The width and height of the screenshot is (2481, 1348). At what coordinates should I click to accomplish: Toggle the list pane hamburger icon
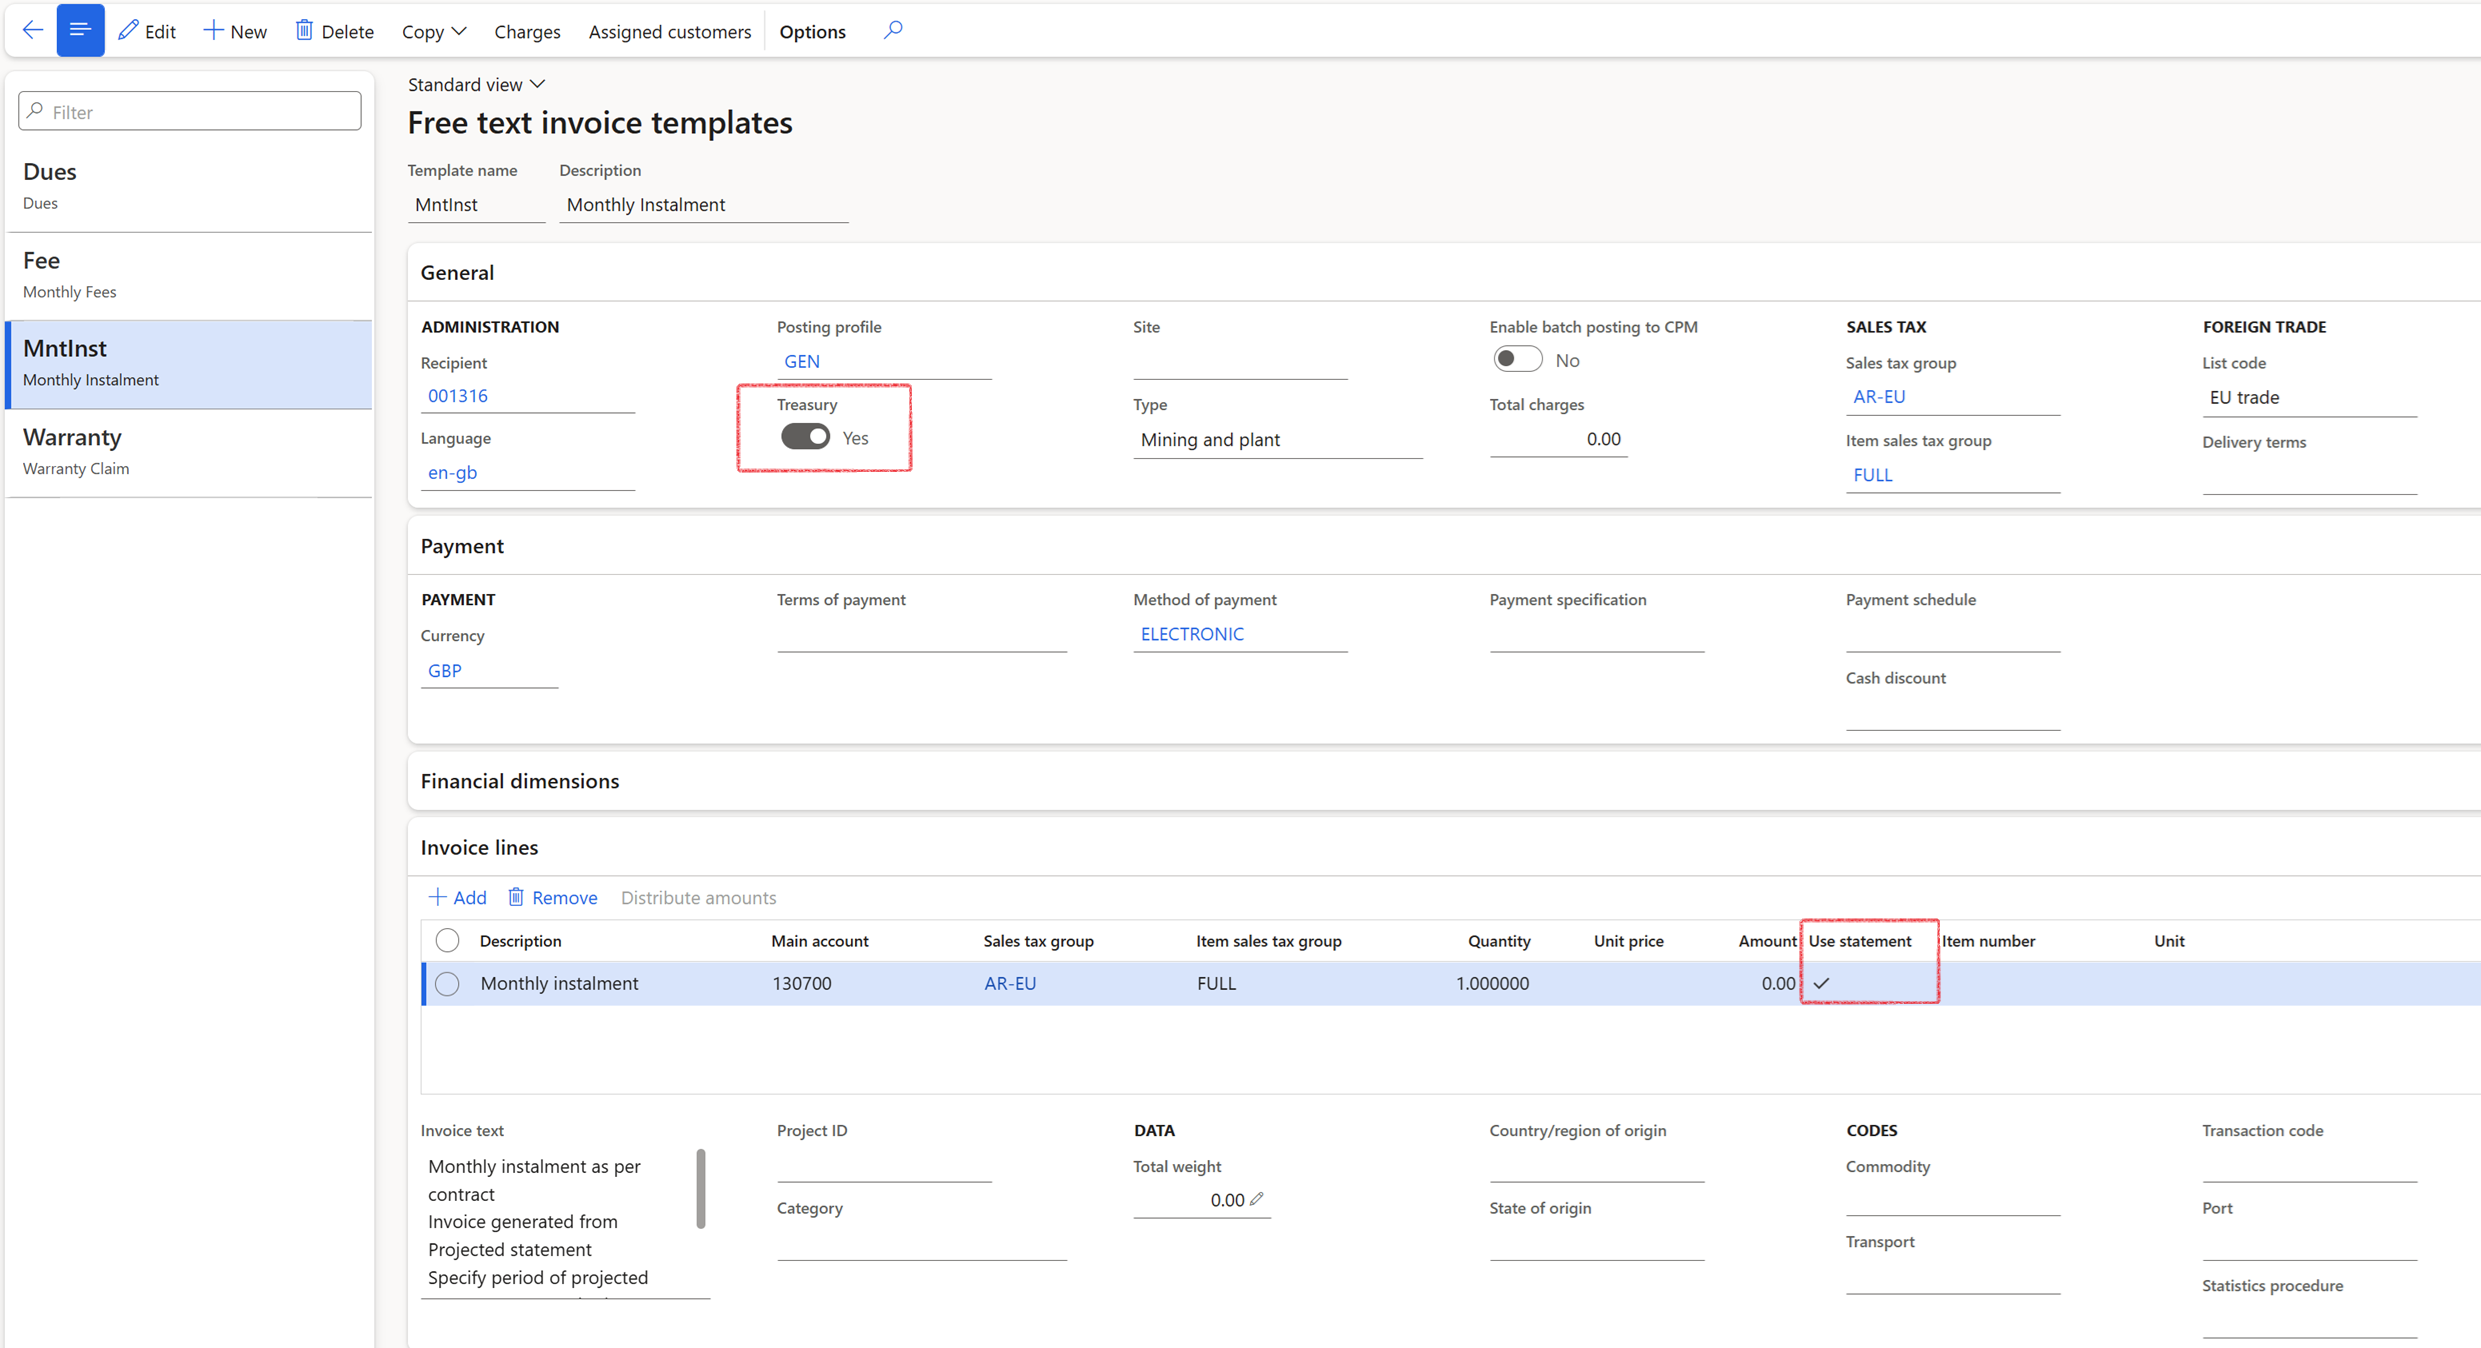tap(80, 30)
